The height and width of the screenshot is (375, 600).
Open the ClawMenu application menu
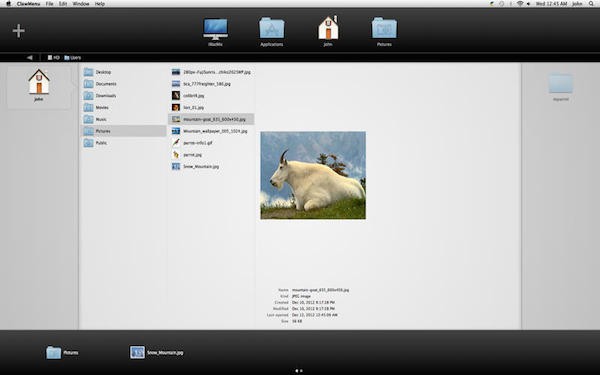28,4
